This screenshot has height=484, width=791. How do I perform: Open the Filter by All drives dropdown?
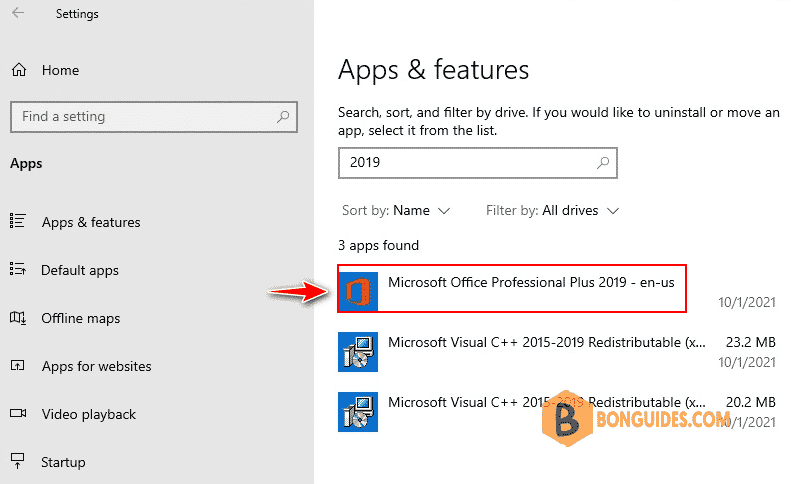pyautogui.click(x=553, y=211)
